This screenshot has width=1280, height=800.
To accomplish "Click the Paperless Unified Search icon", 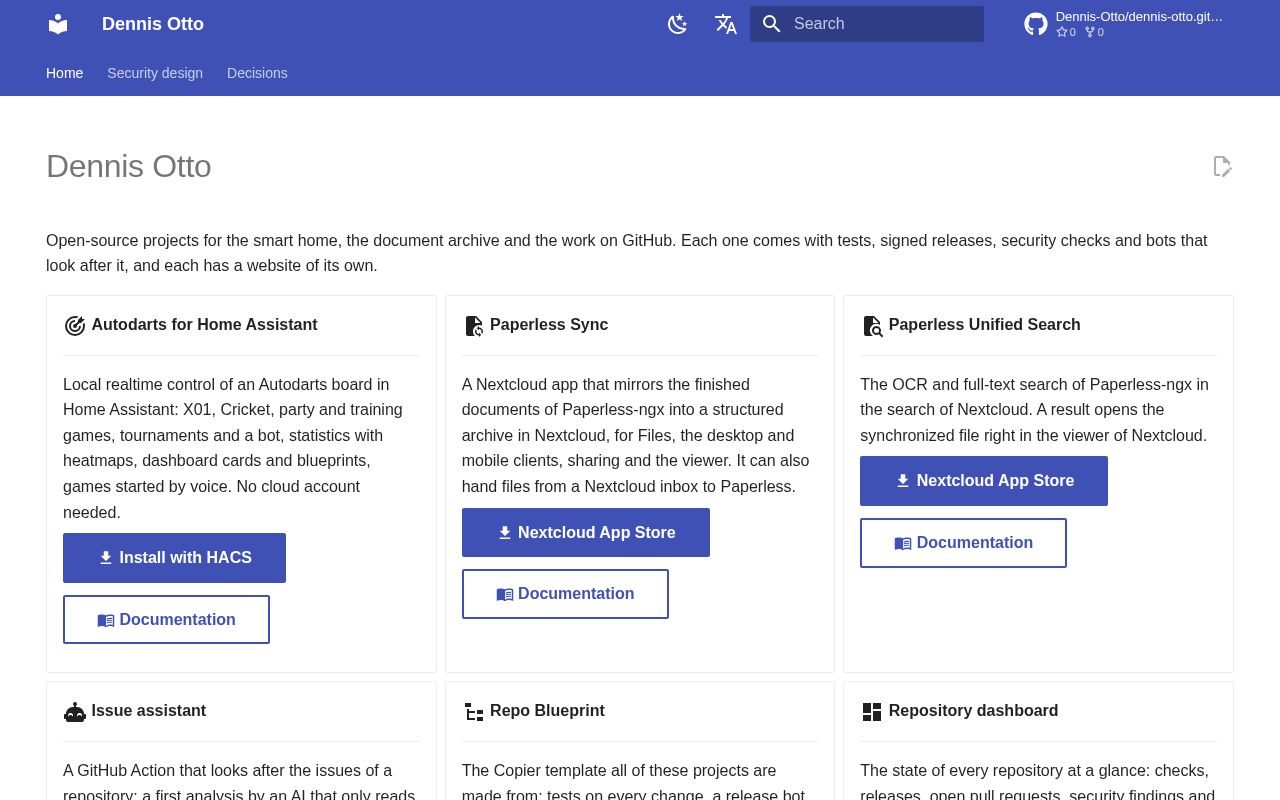I will point(873,326).
